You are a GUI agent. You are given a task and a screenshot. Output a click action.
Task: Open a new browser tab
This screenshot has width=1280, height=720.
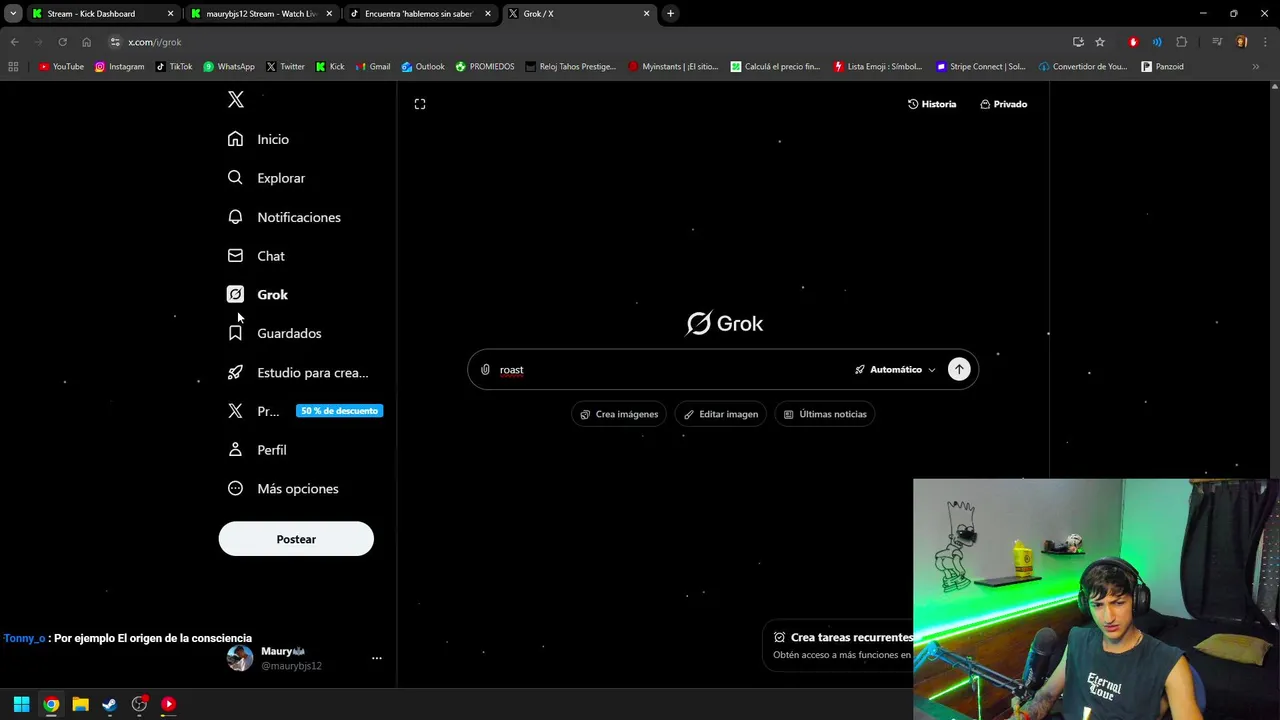(x=671, y=14)
